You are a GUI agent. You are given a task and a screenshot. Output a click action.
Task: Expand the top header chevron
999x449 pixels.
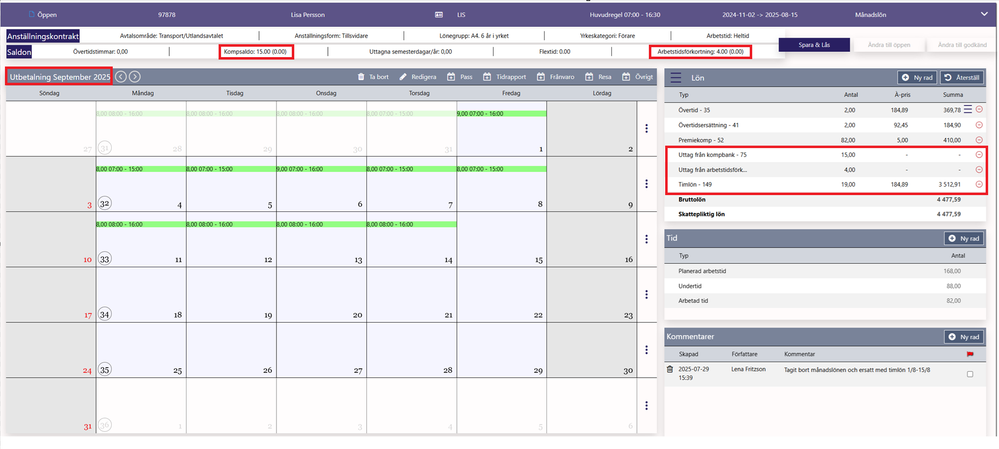click(983, 13)
